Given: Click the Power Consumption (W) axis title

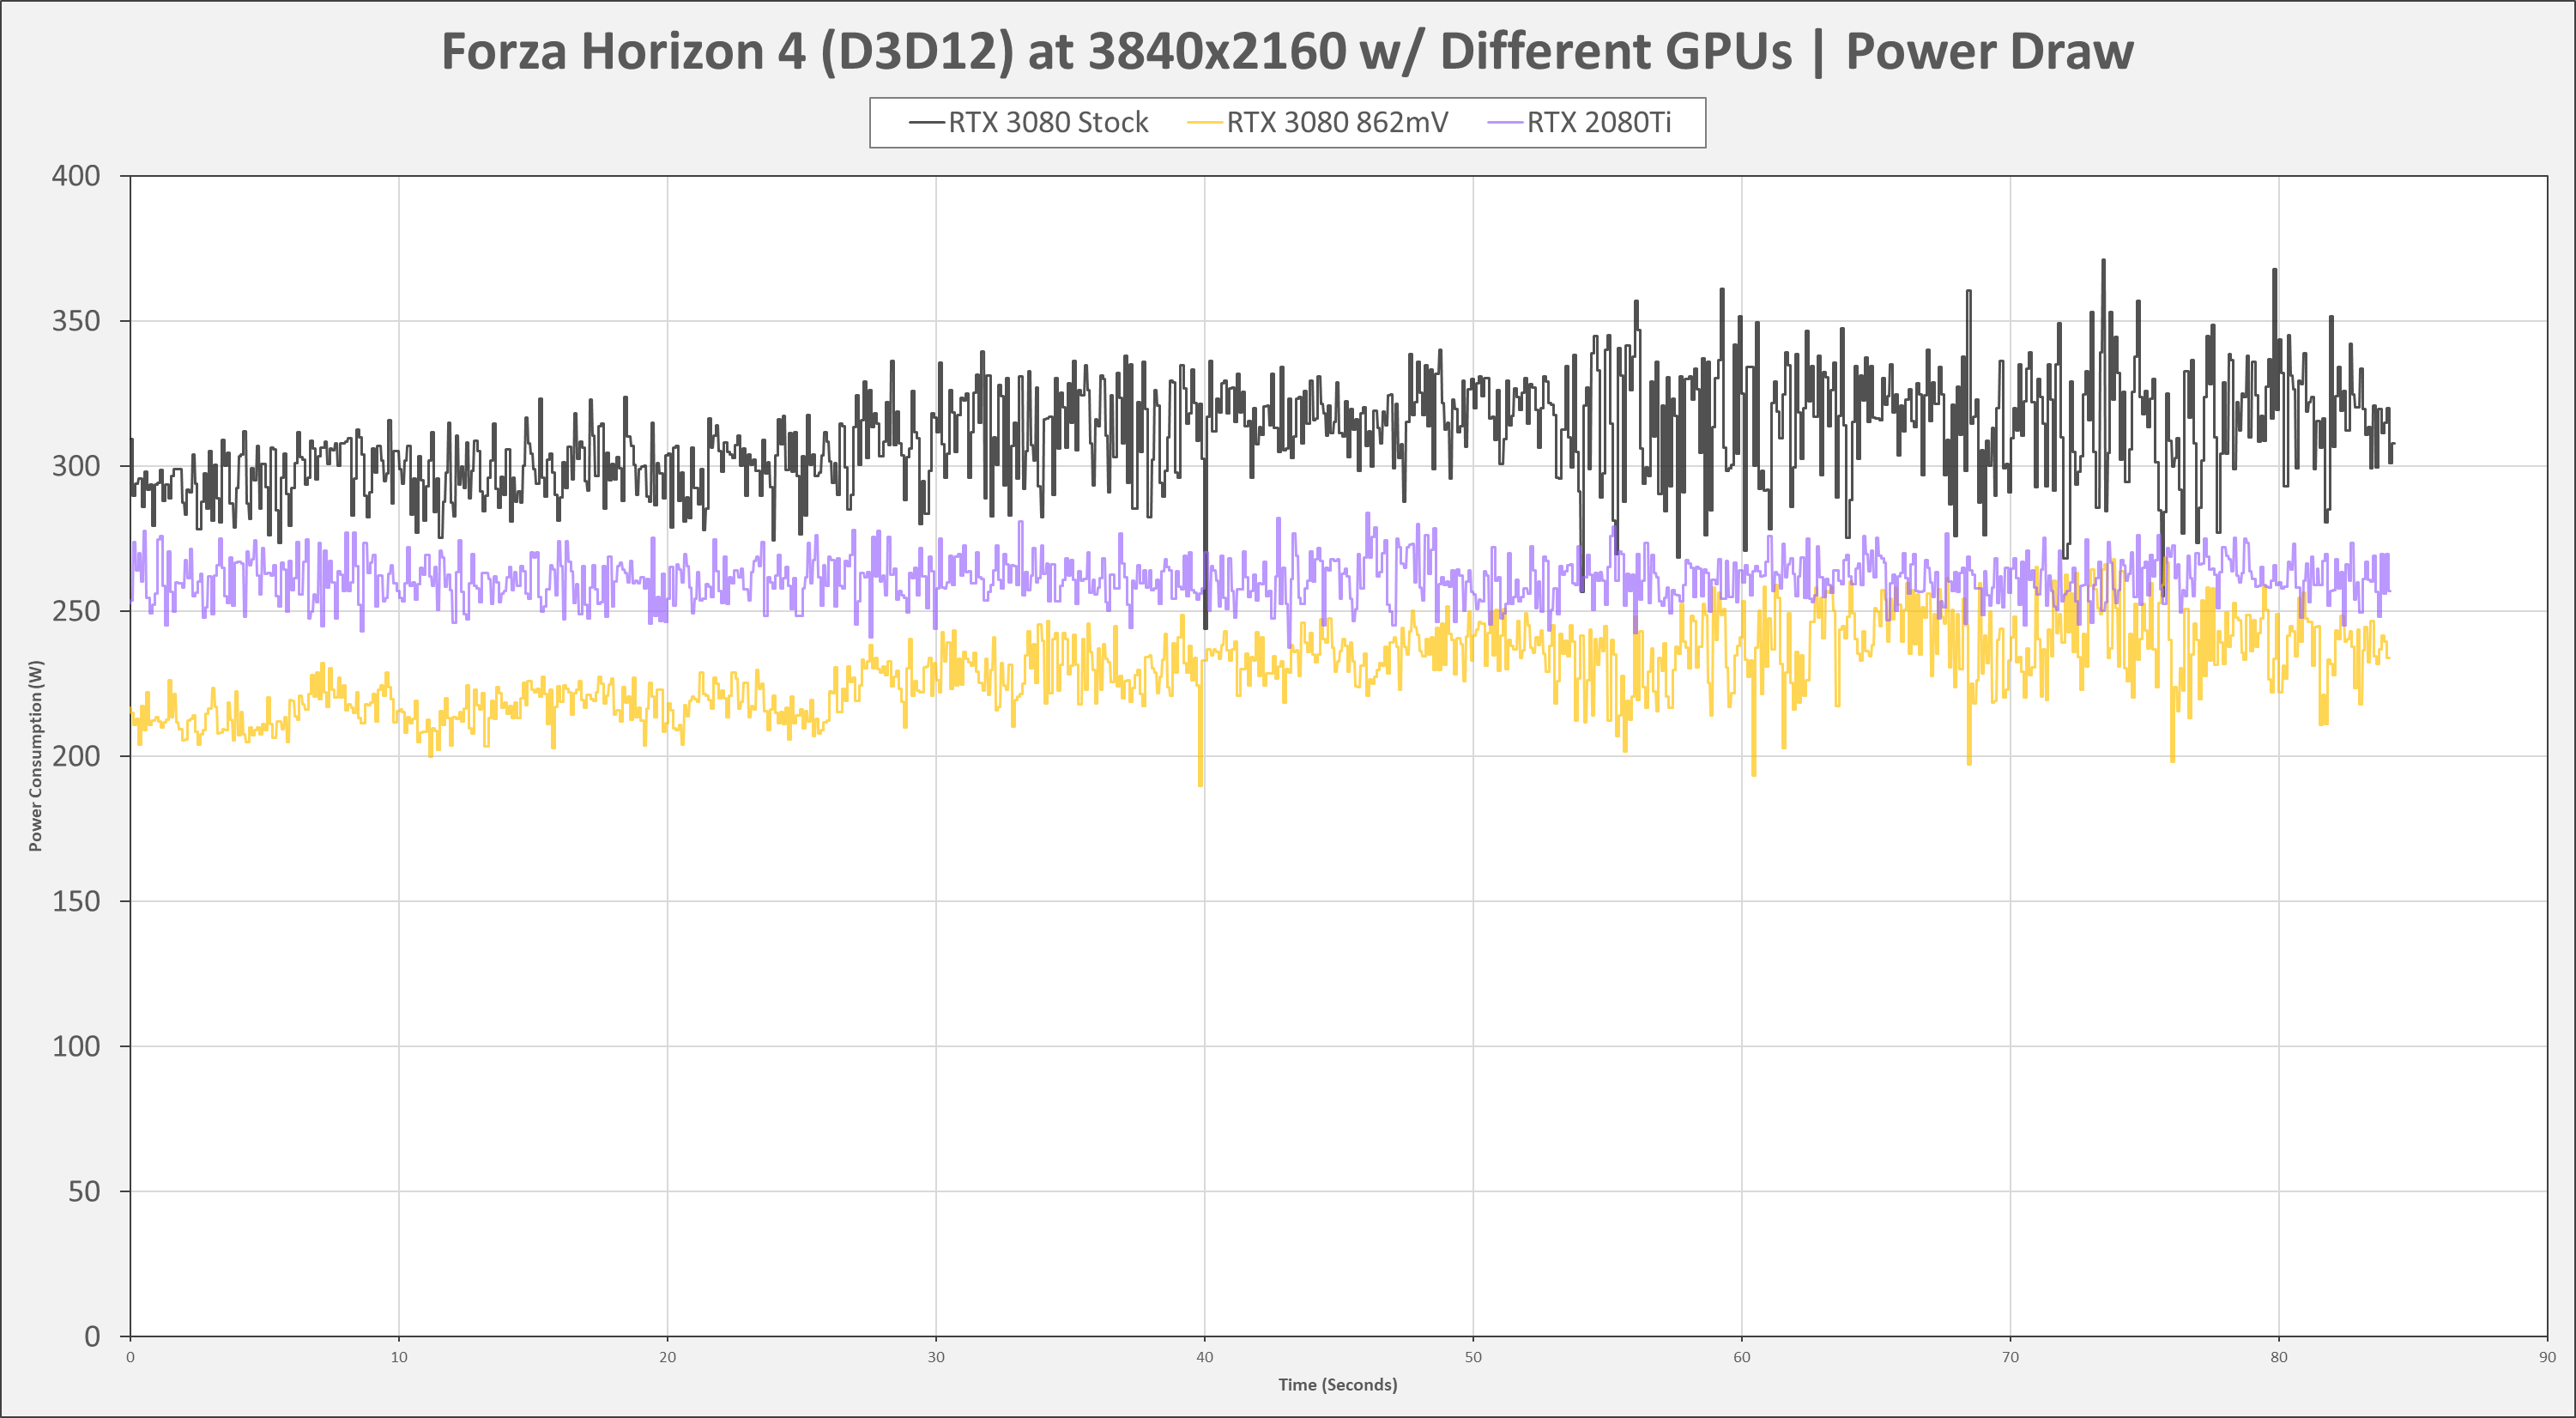Looking at the screenshot, I should pos(36,756).
